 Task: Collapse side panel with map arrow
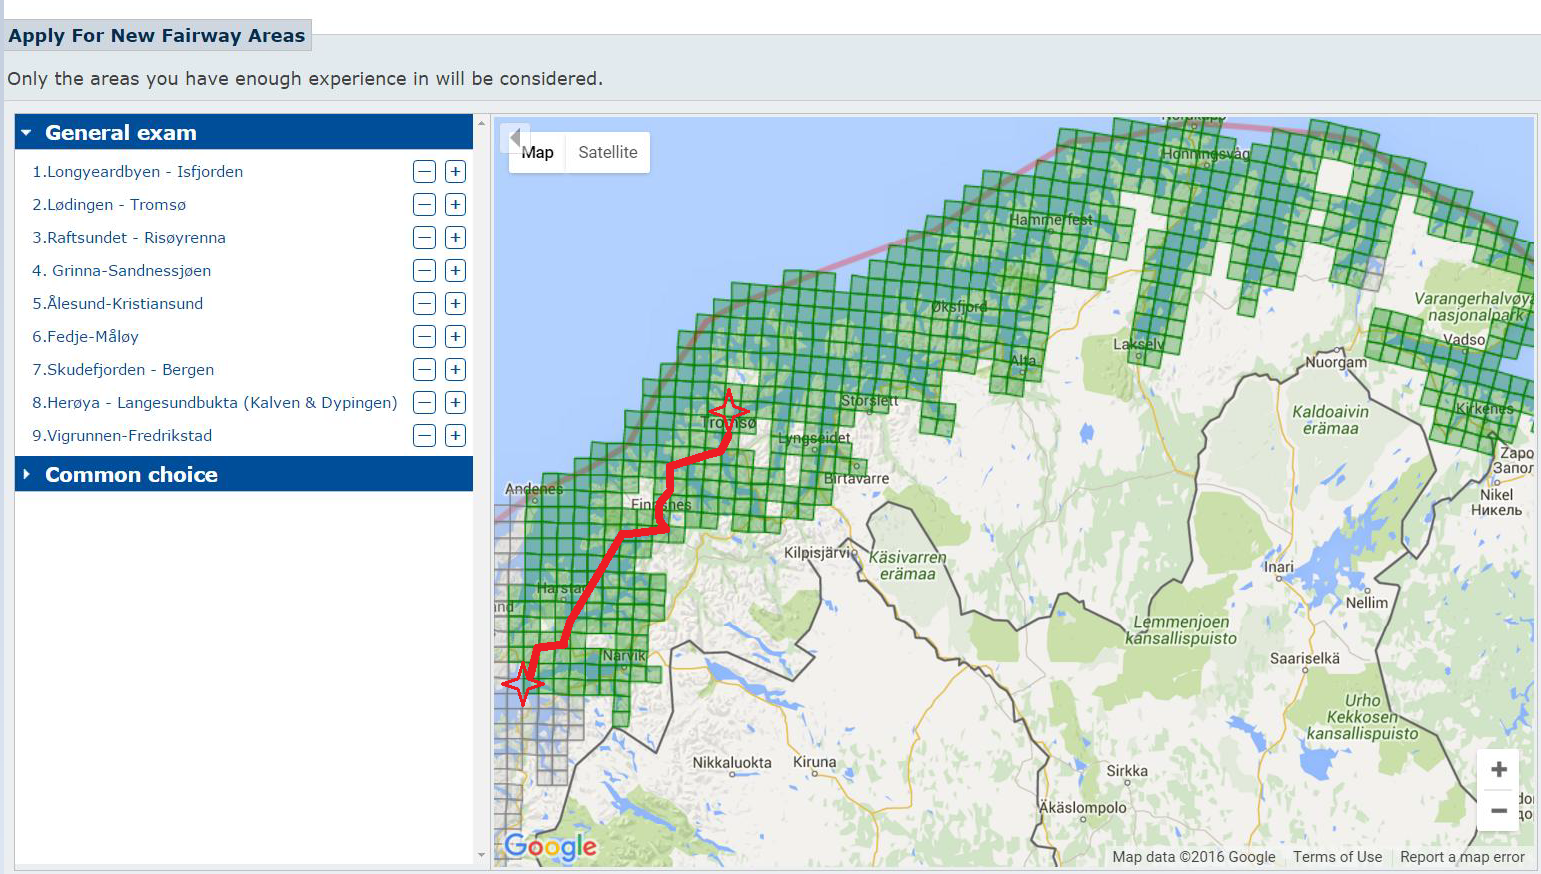514,138
